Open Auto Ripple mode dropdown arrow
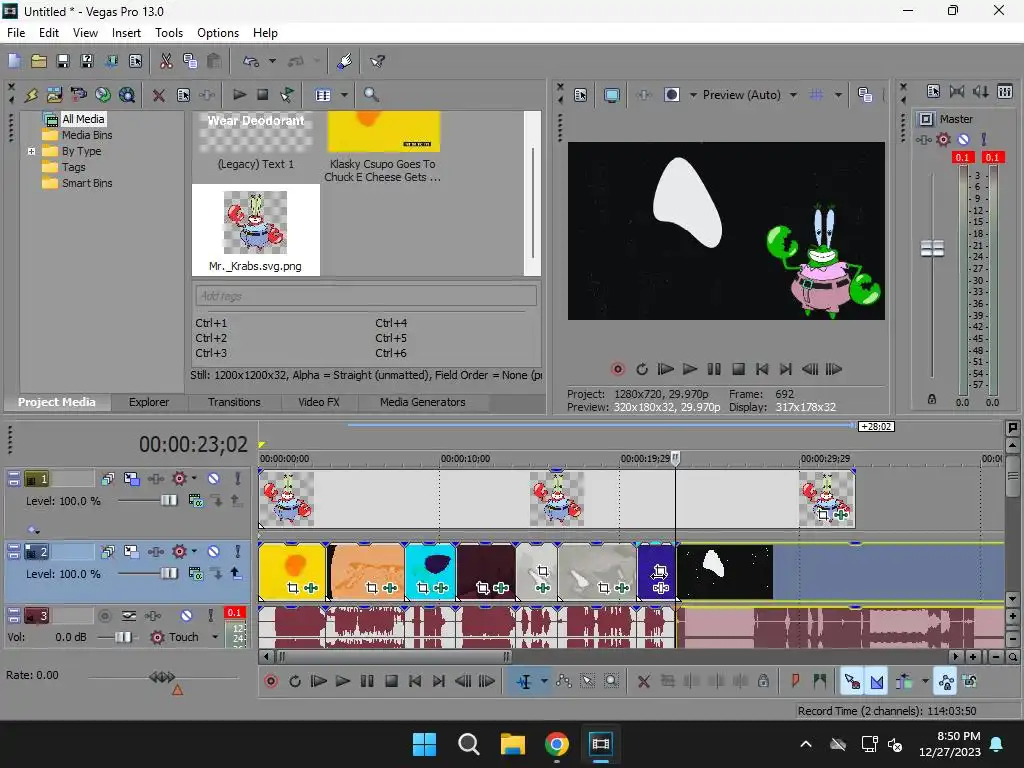The image size is (1024, 768). (x=925, y=682)
